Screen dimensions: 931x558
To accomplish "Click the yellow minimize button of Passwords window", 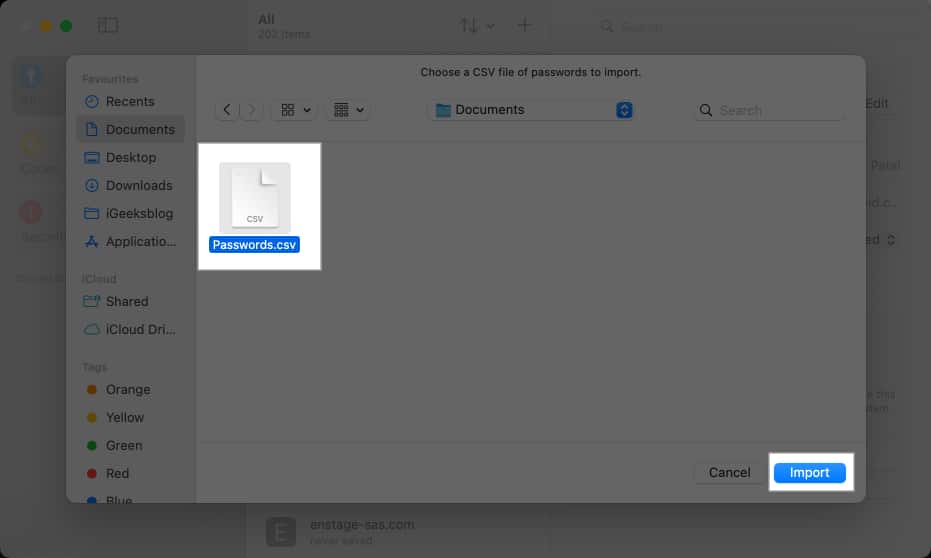I will [46, 26].
